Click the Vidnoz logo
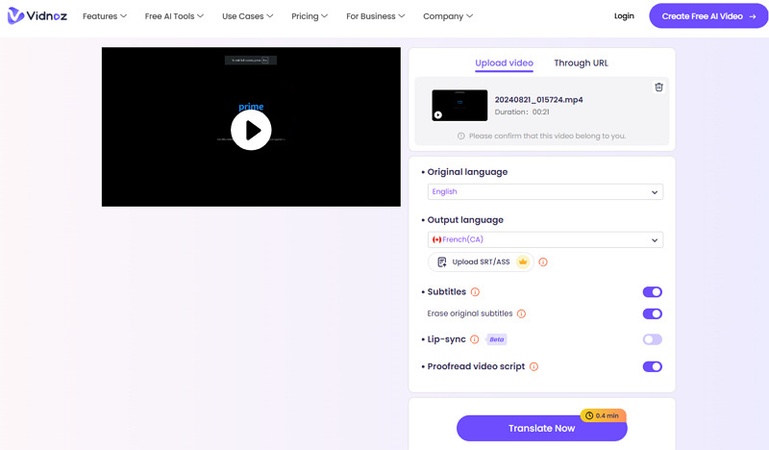This screenshot has width=769, height=450. pos(37,16)
